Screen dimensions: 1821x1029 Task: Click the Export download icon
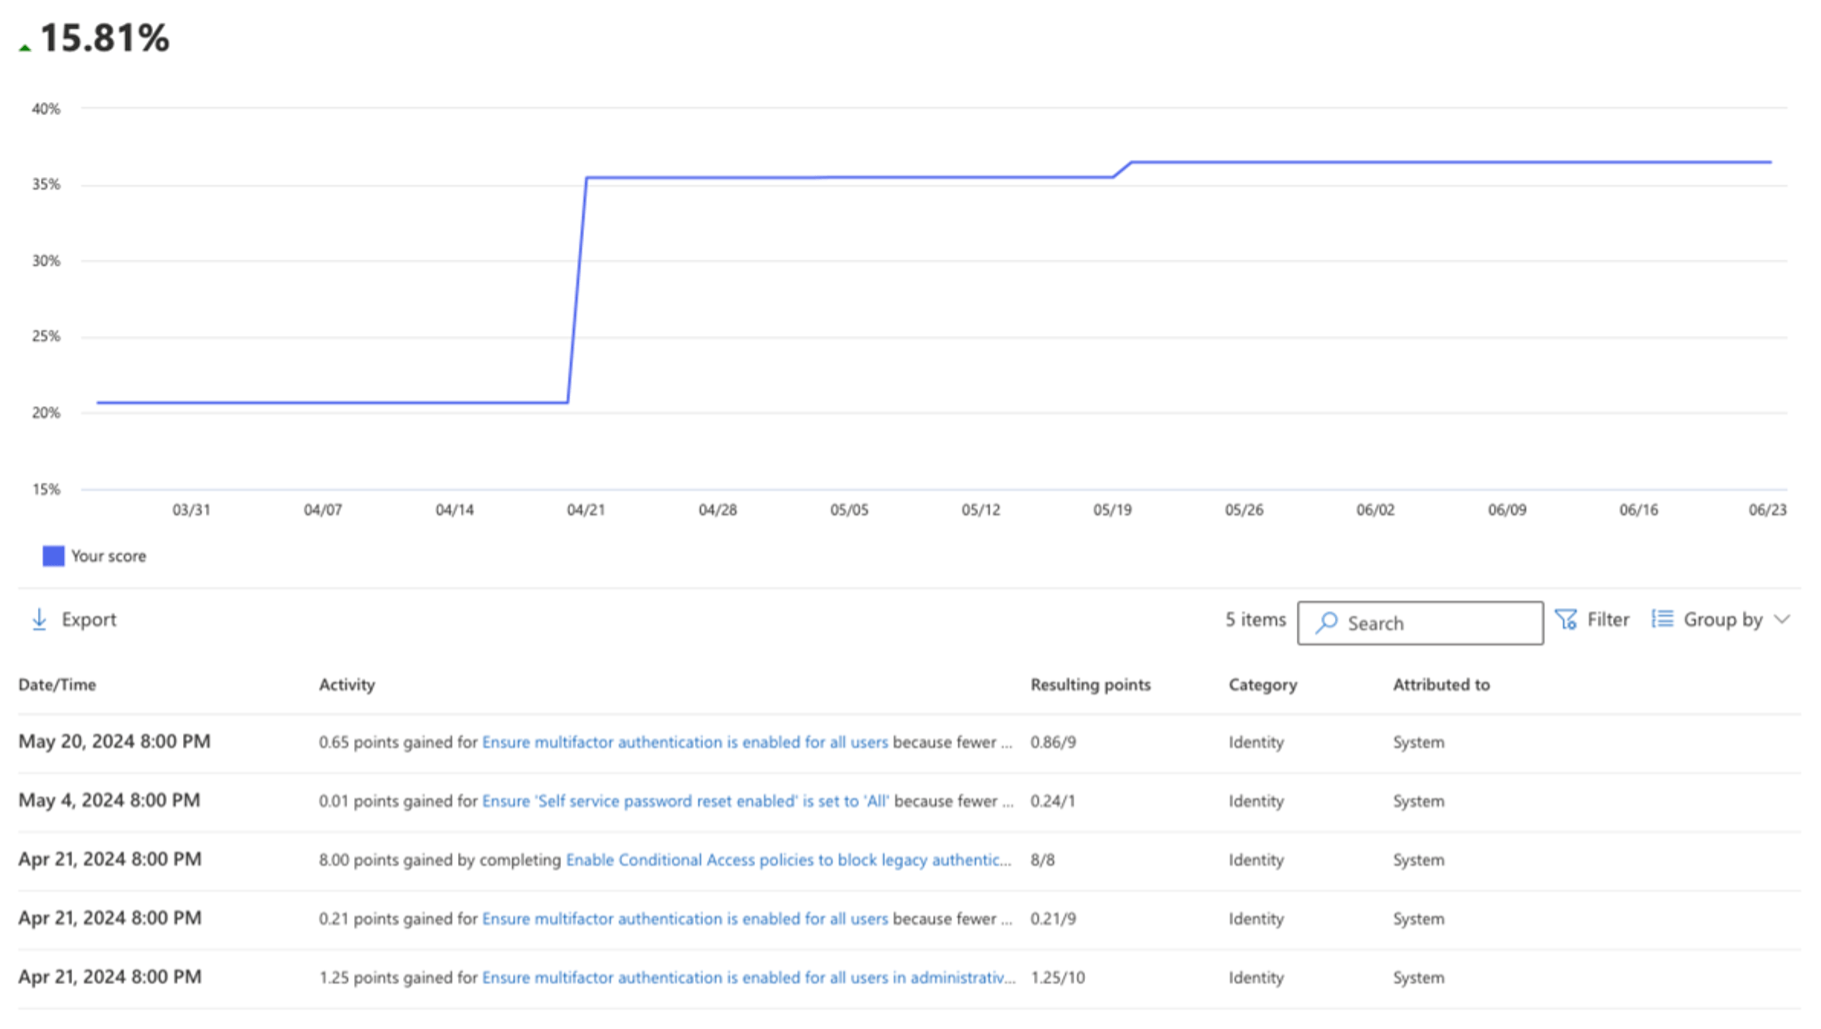[x=39, y=618]
